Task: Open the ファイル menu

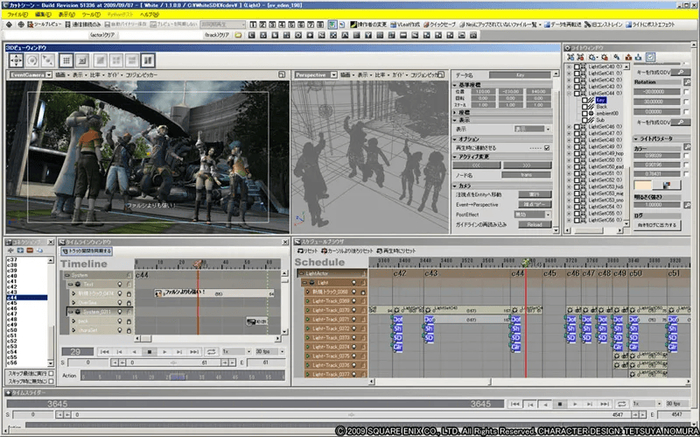Action: [x=16, y=15]
